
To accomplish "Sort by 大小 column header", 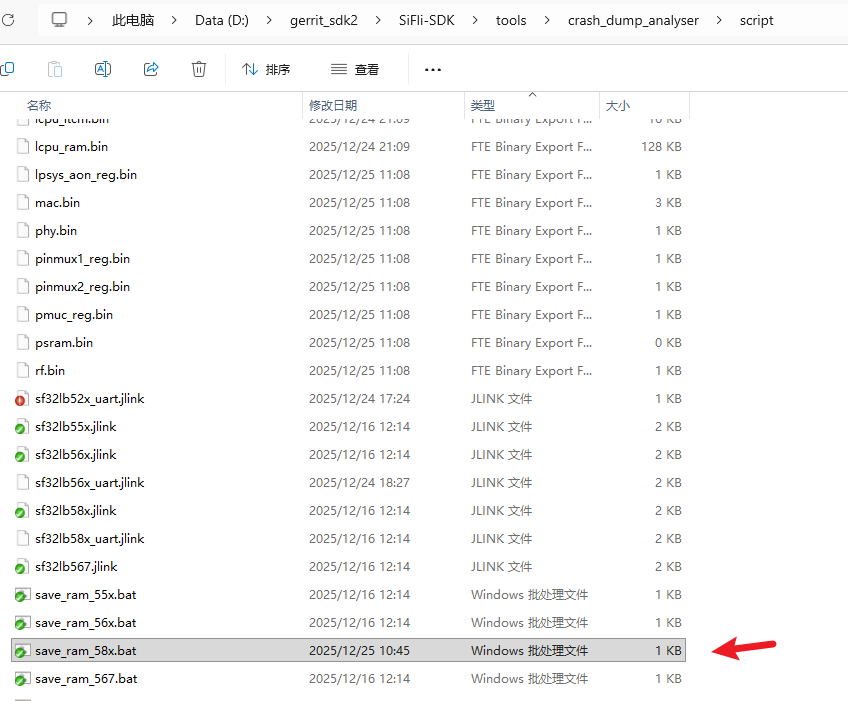I will (617, 105).
